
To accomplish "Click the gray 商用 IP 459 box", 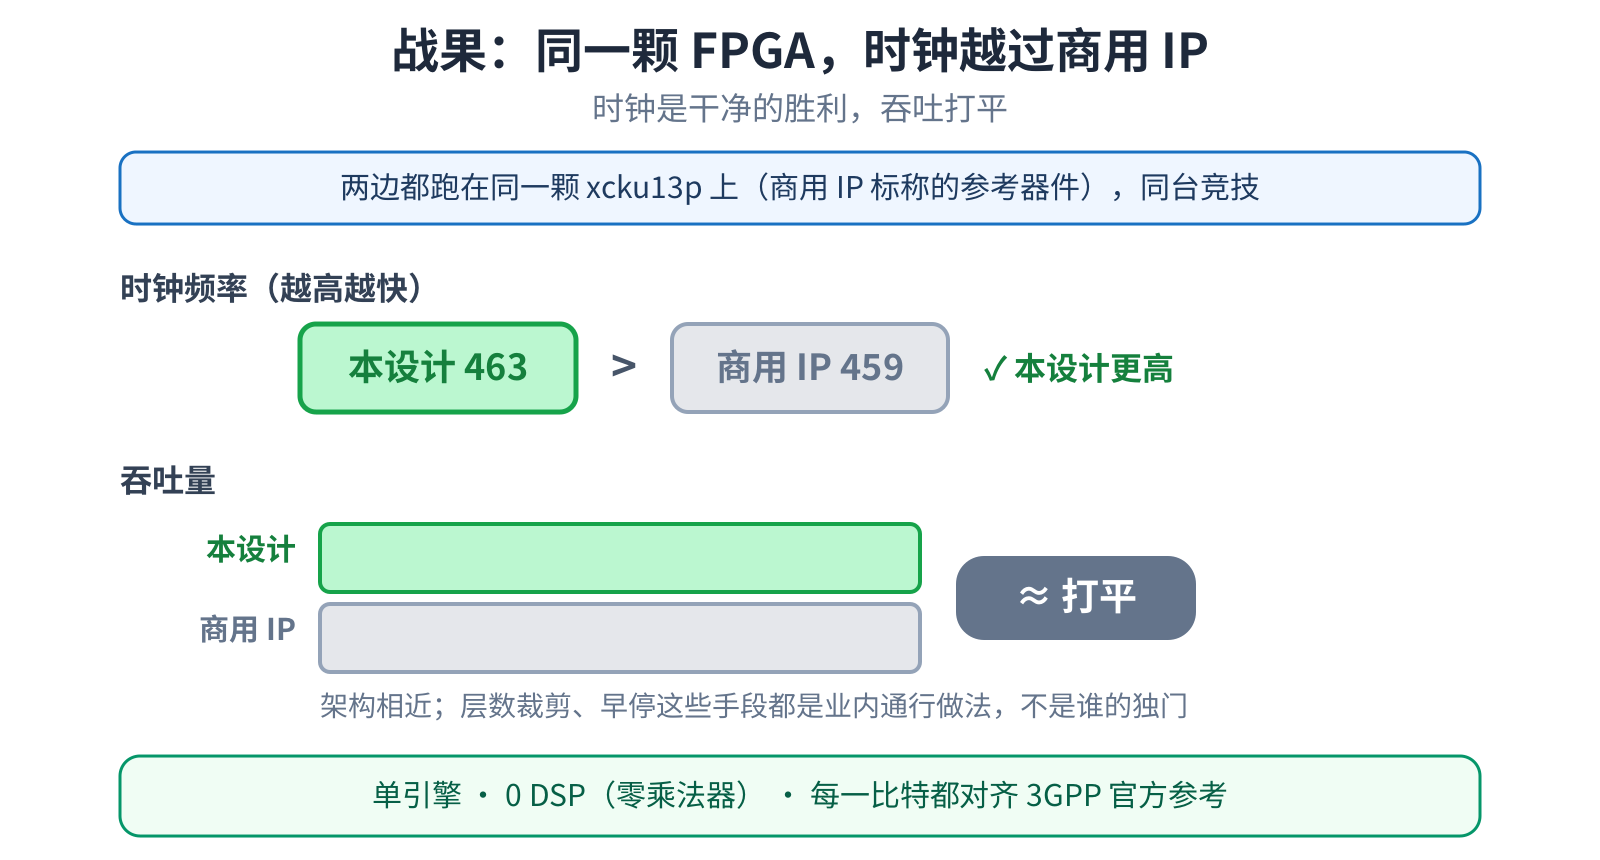I will pyautogui.click(x=809, y=368).
